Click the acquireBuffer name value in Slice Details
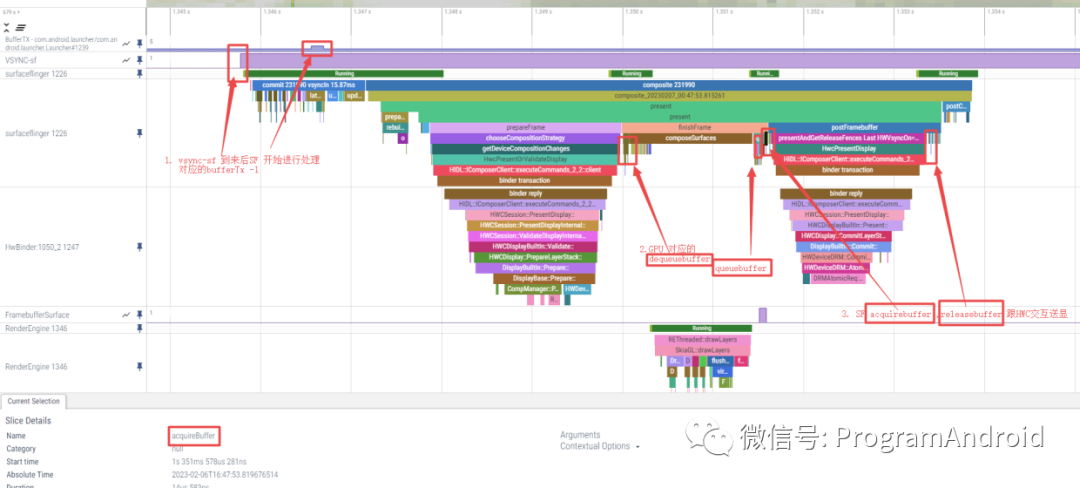The height and width of the screenshot is (488, 1080). tap(196, 436)
